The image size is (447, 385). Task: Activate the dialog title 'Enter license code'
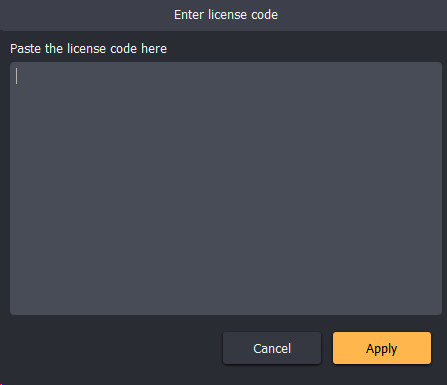point(226,15)
